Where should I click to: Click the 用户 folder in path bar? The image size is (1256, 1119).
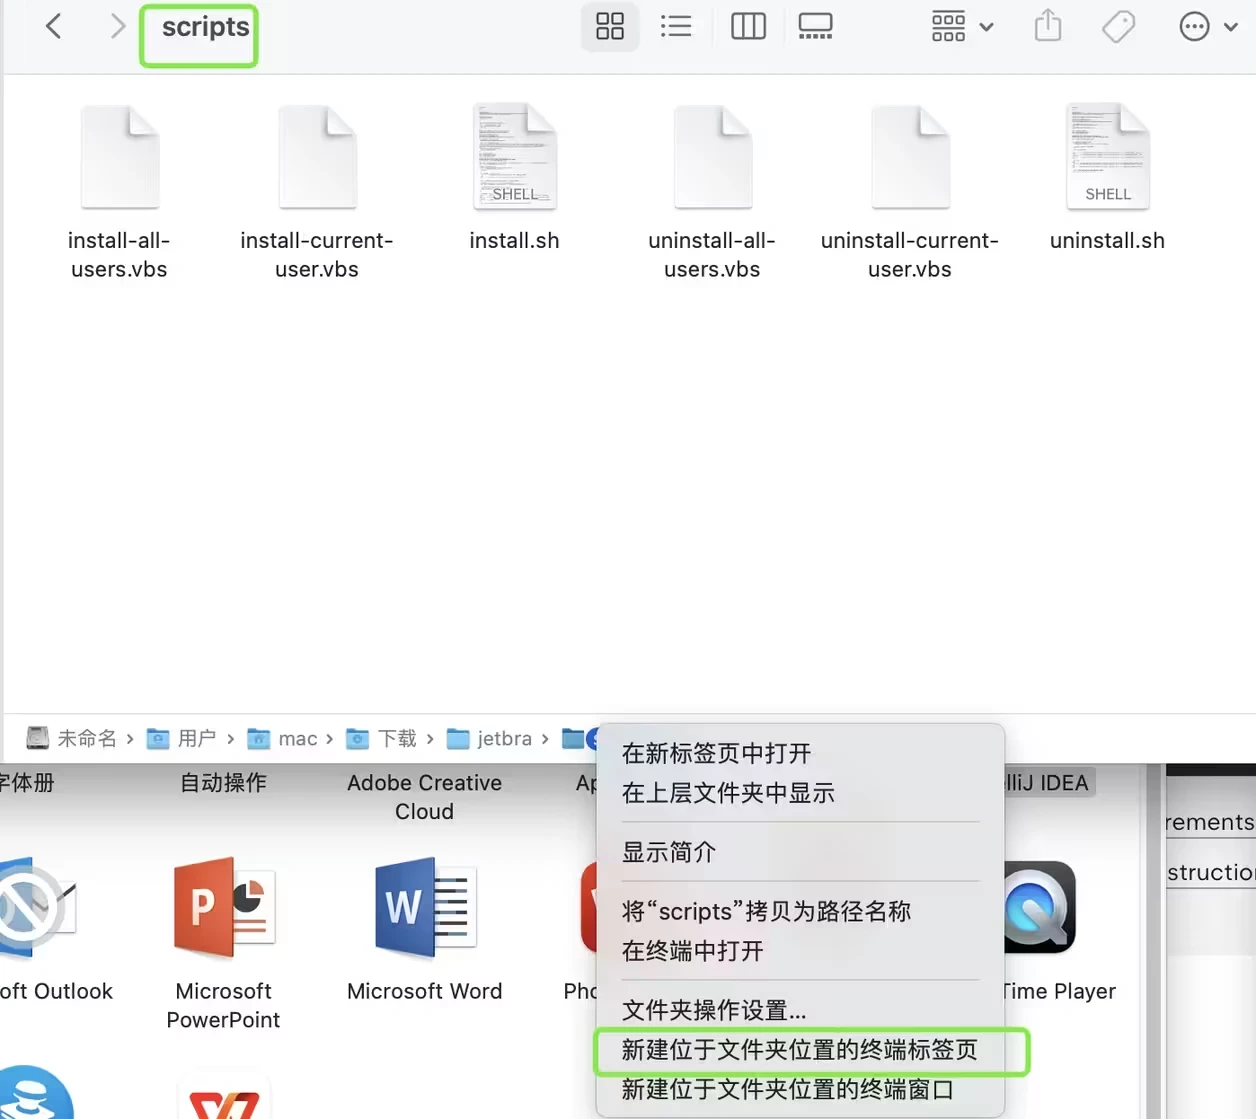[x=182, y=739]
